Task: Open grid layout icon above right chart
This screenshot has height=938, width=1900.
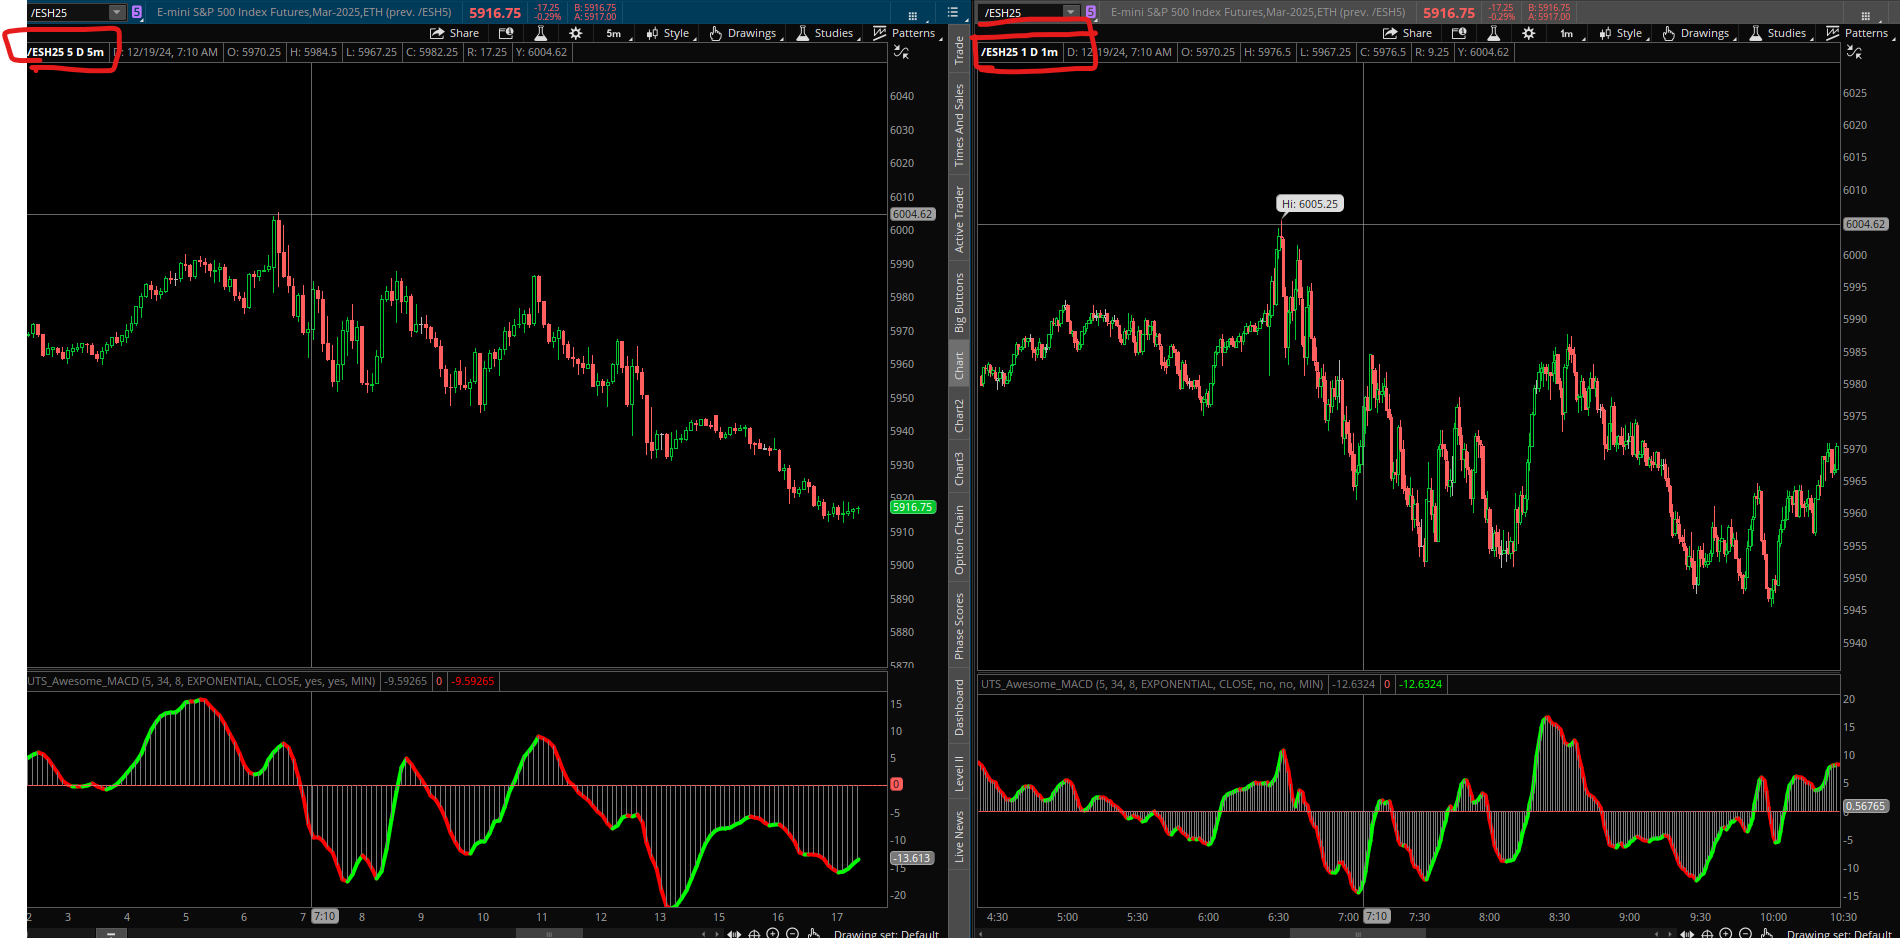Action: tap(1865, 15)
